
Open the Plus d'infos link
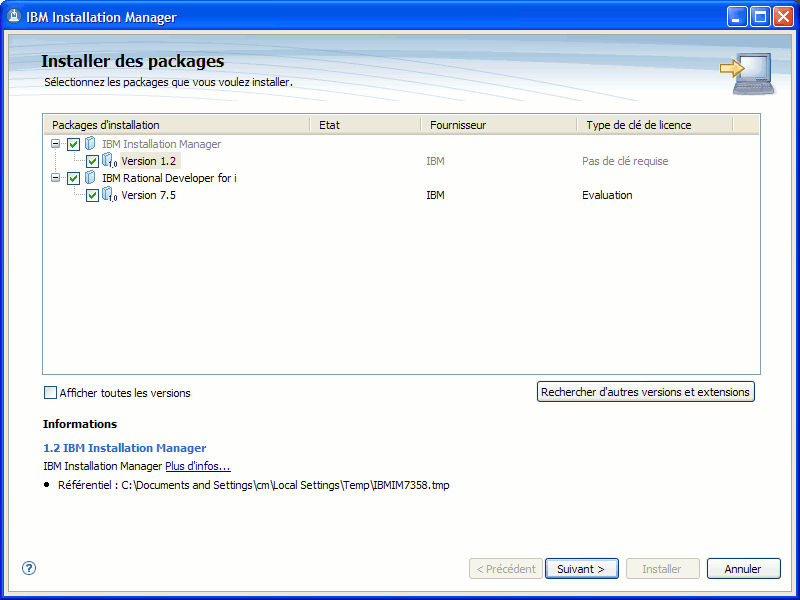(198, 466)
